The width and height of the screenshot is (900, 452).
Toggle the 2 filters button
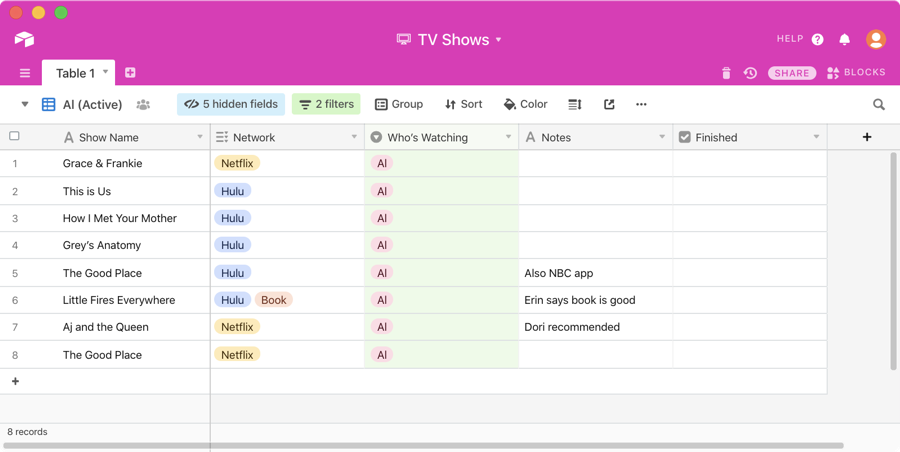(x=326, y=104)
